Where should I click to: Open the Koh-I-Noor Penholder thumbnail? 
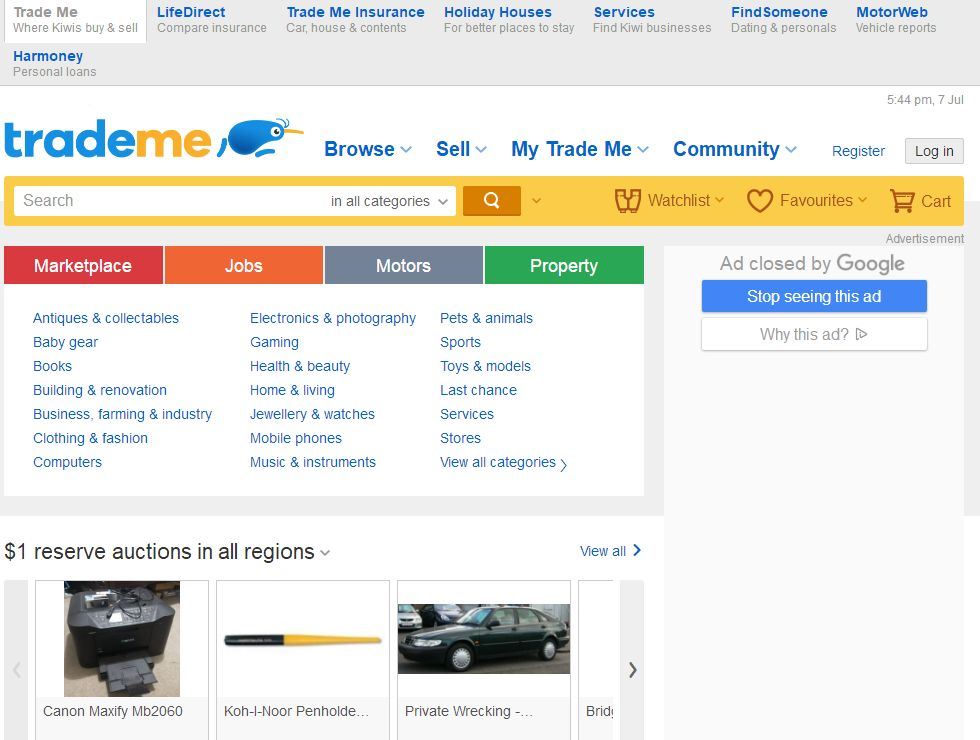pos(303,640)
